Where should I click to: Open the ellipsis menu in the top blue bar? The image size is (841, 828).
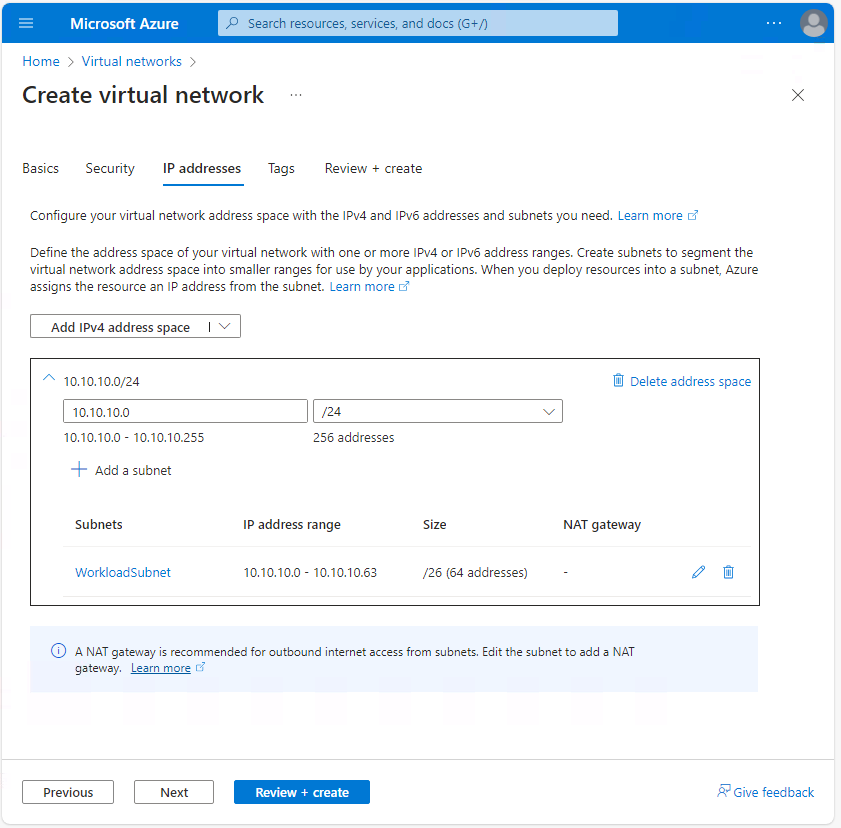click(773, 22)
